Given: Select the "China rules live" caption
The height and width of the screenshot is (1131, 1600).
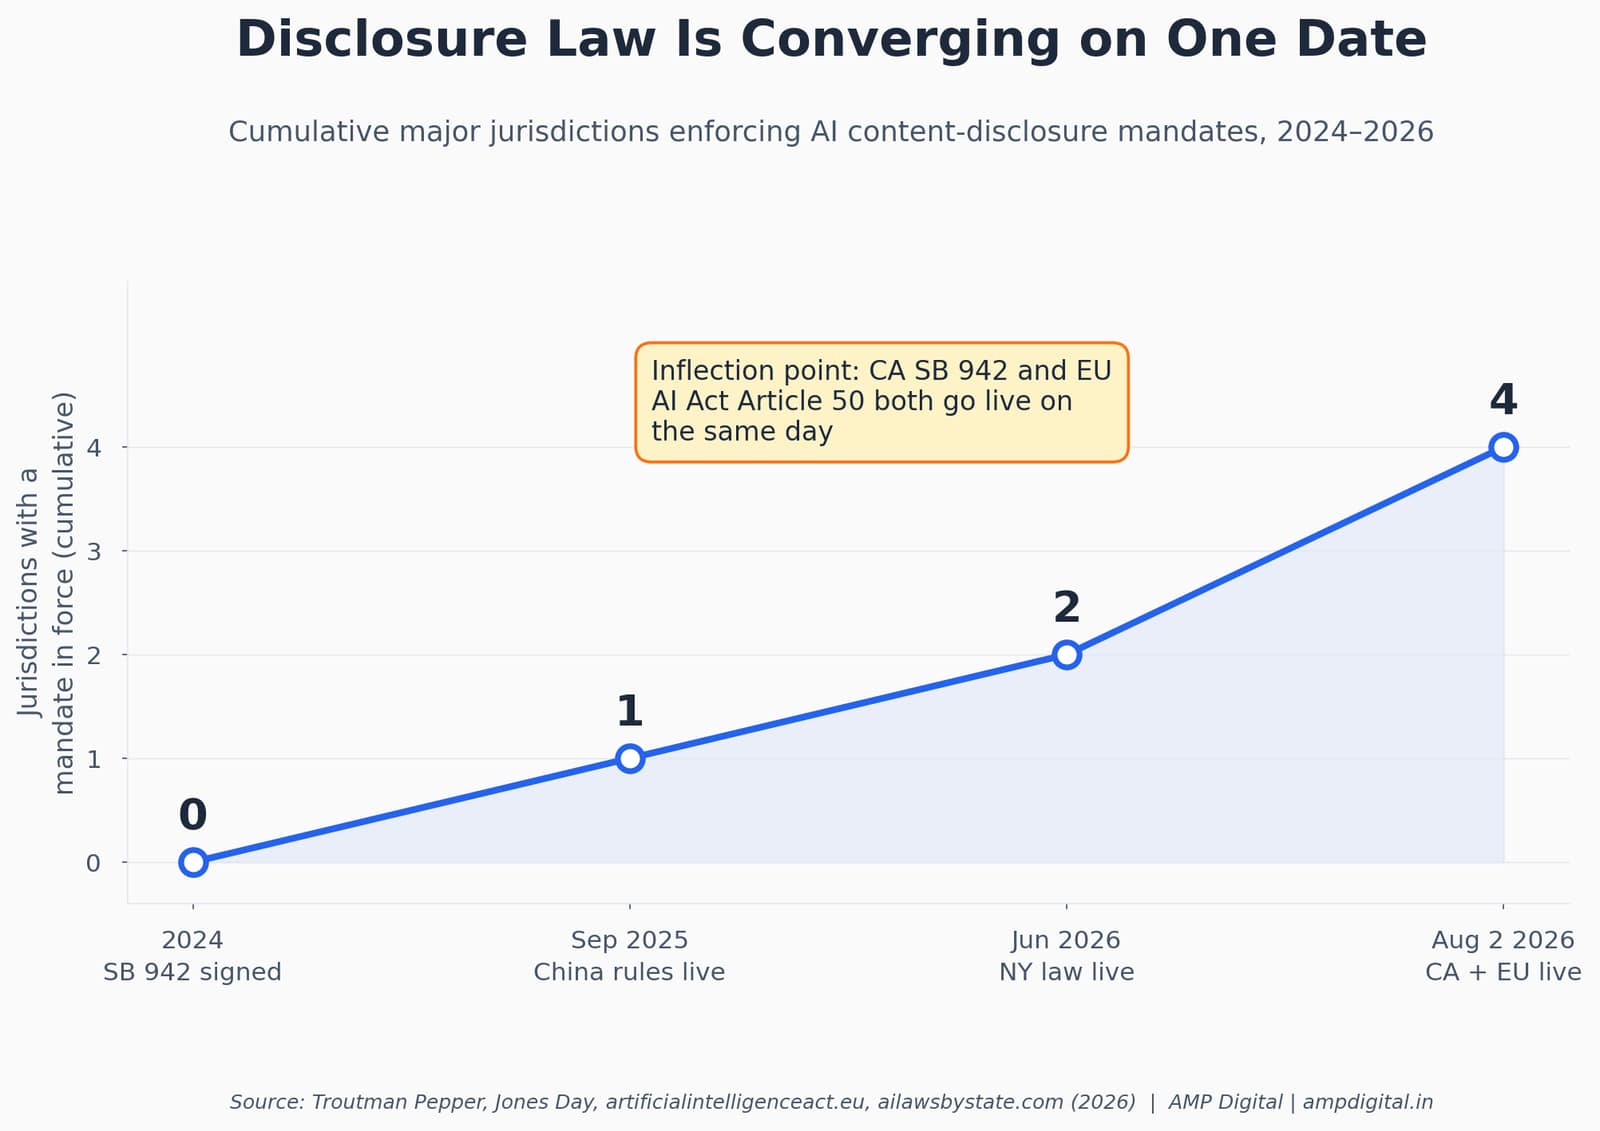Looking at the screenshot, I should coord(629,972).
